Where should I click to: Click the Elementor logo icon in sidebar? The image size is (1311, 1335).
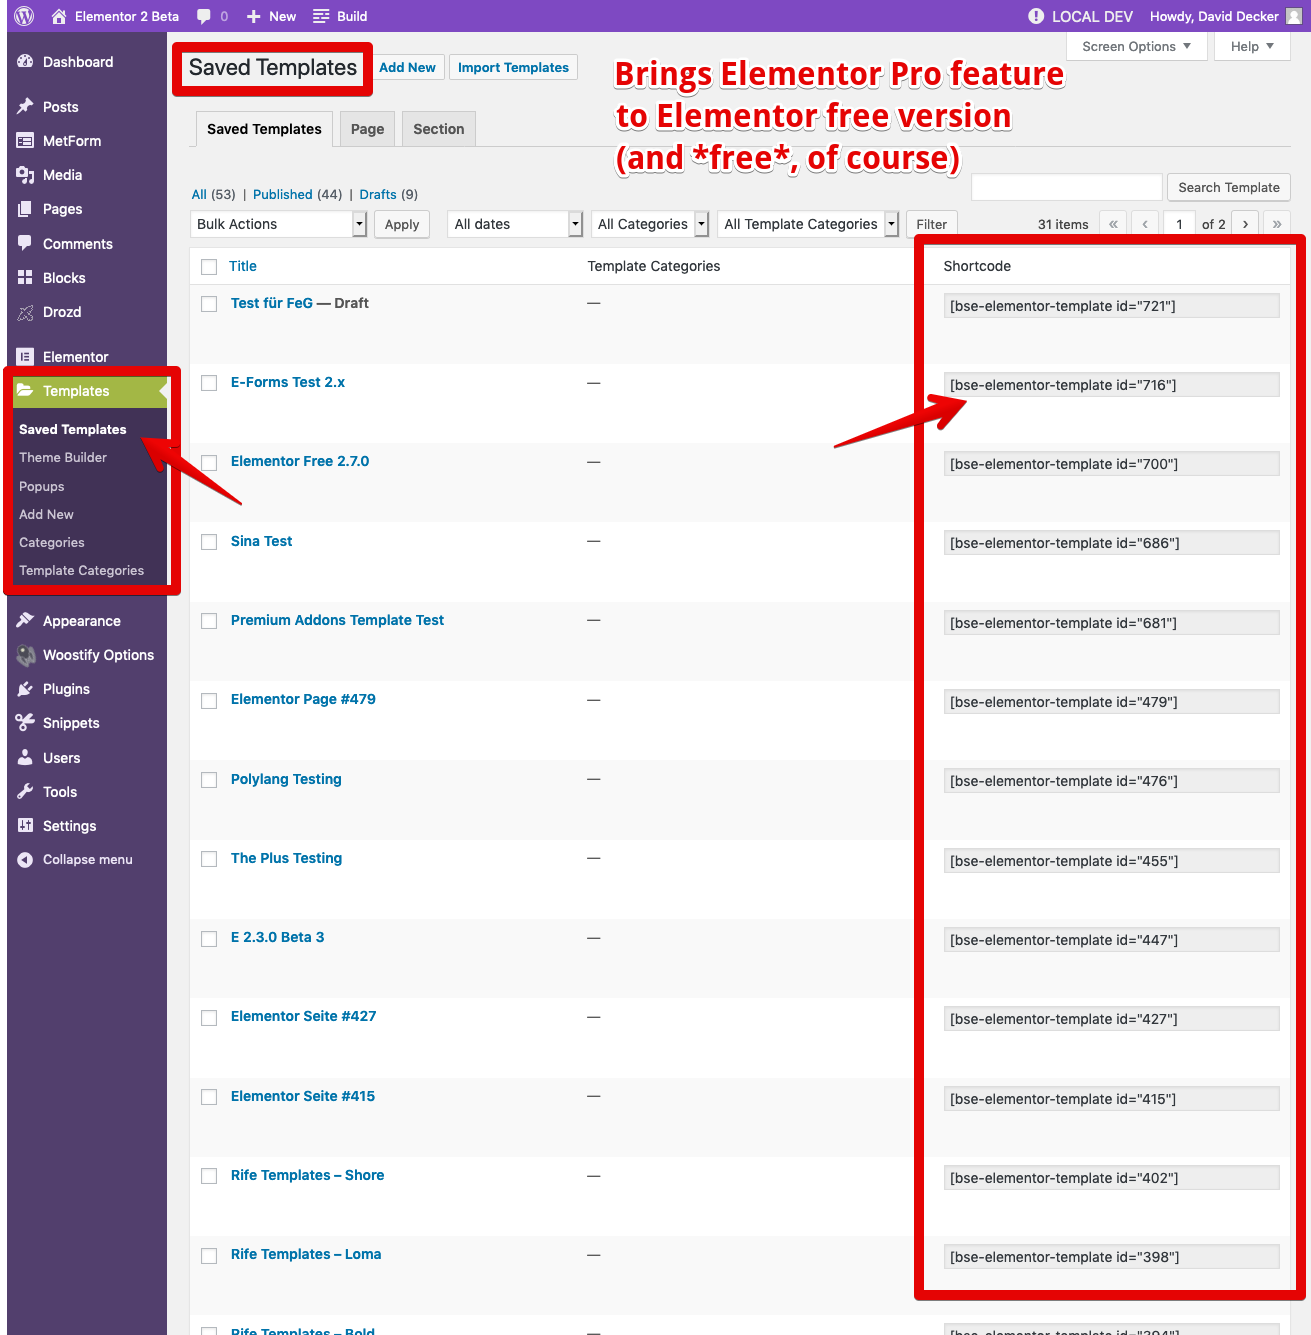(x=25, y=357)
